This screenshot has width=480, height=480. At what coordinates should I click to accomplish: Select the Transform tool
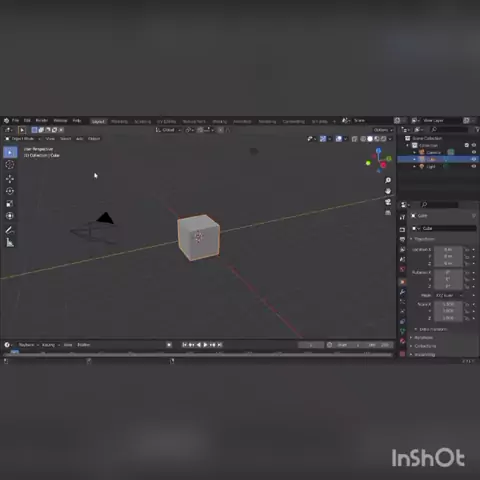pos(10,216)
